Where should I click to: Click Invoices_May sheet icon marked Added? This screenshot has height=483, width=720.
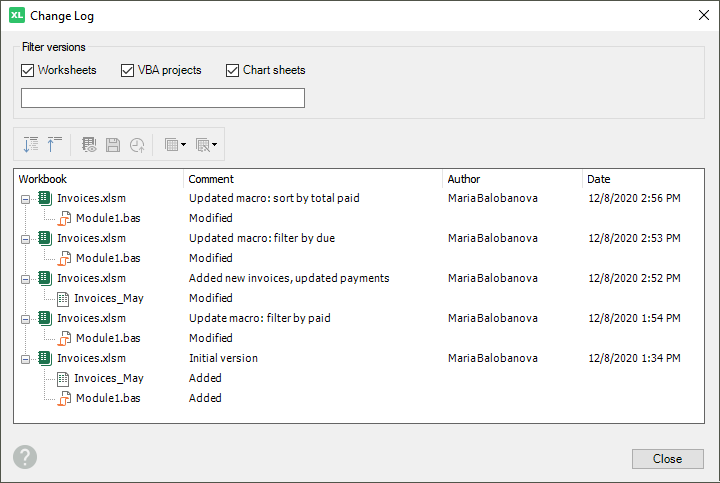tap(63, 379)
